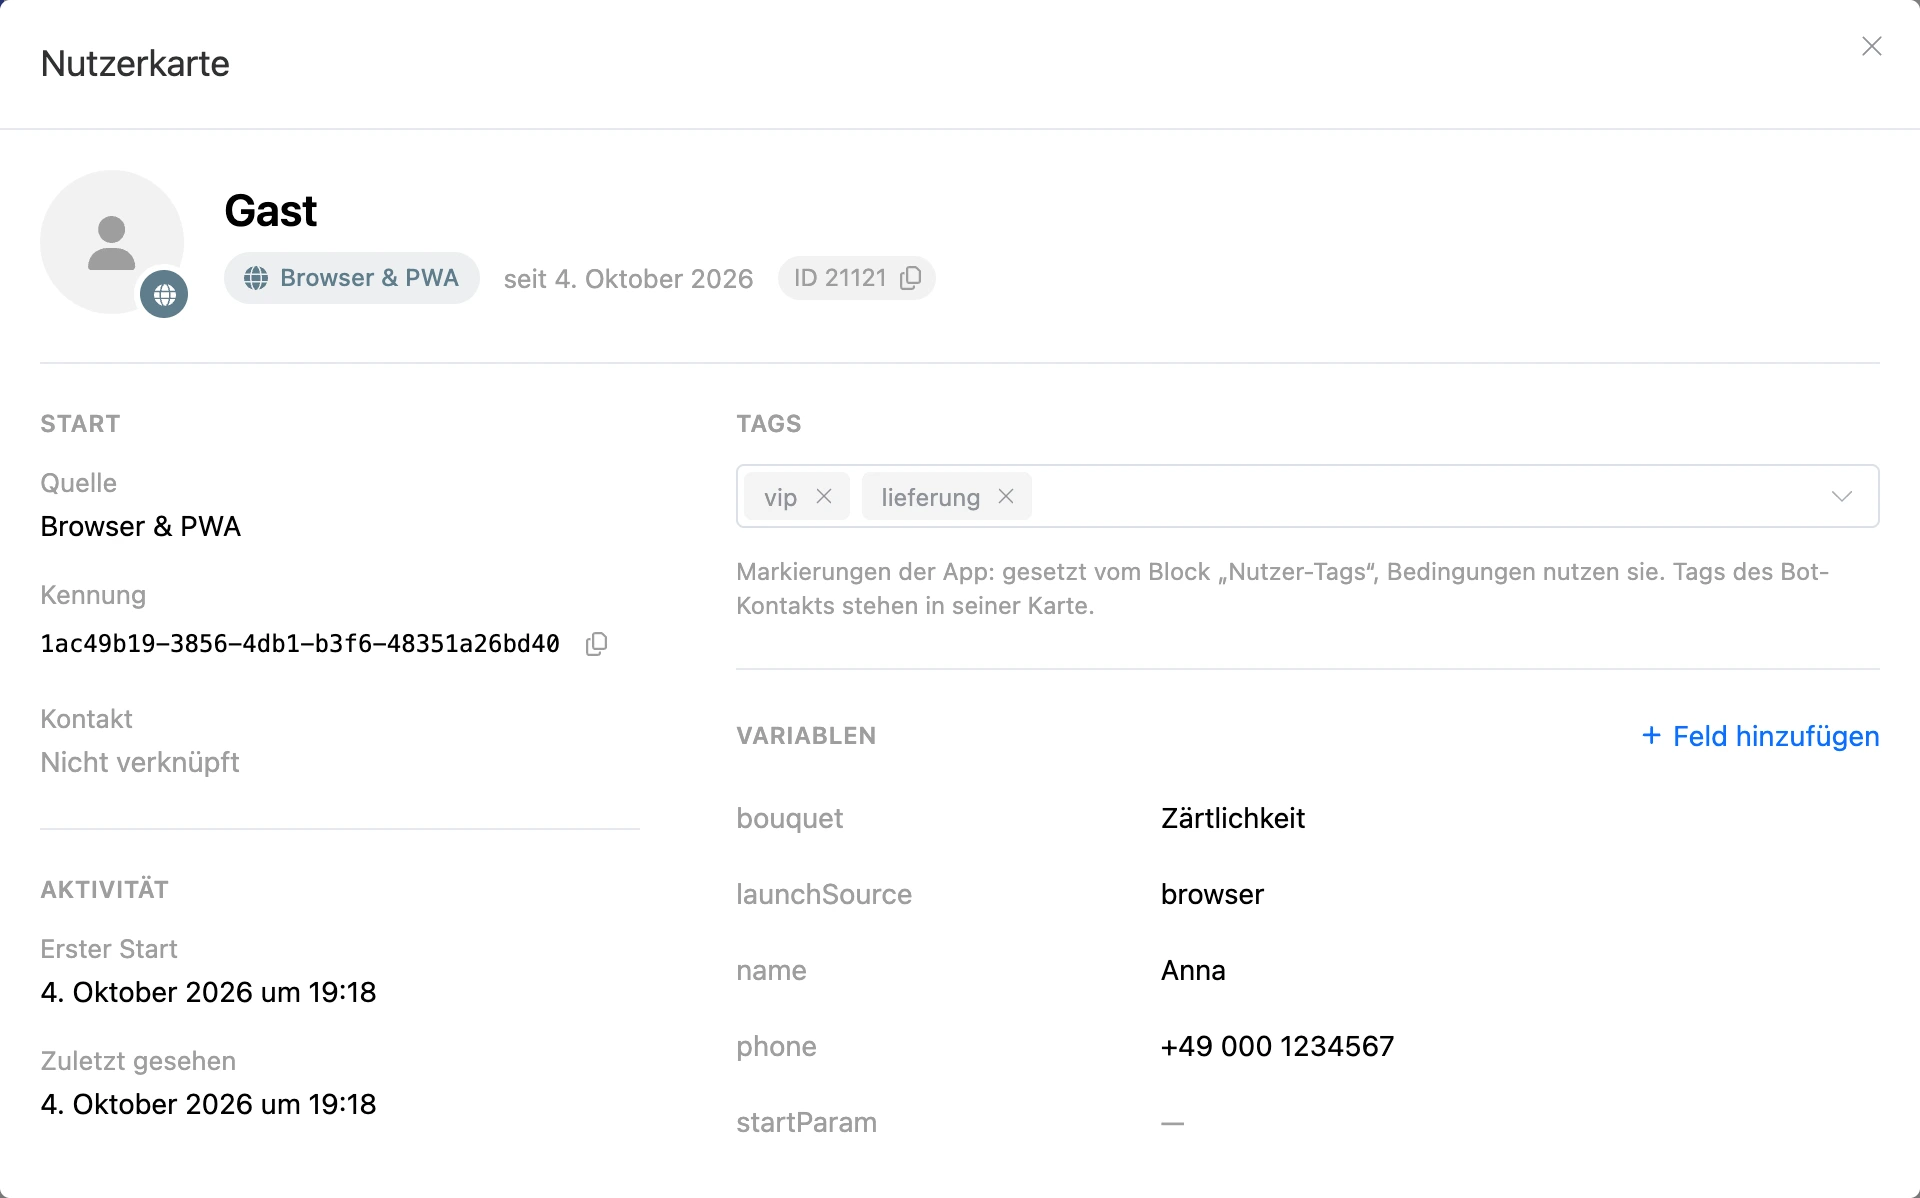1920x1198 pixels.
Task: Click the seit 4. Oktober 2026 text
Action: click(628, 278)
